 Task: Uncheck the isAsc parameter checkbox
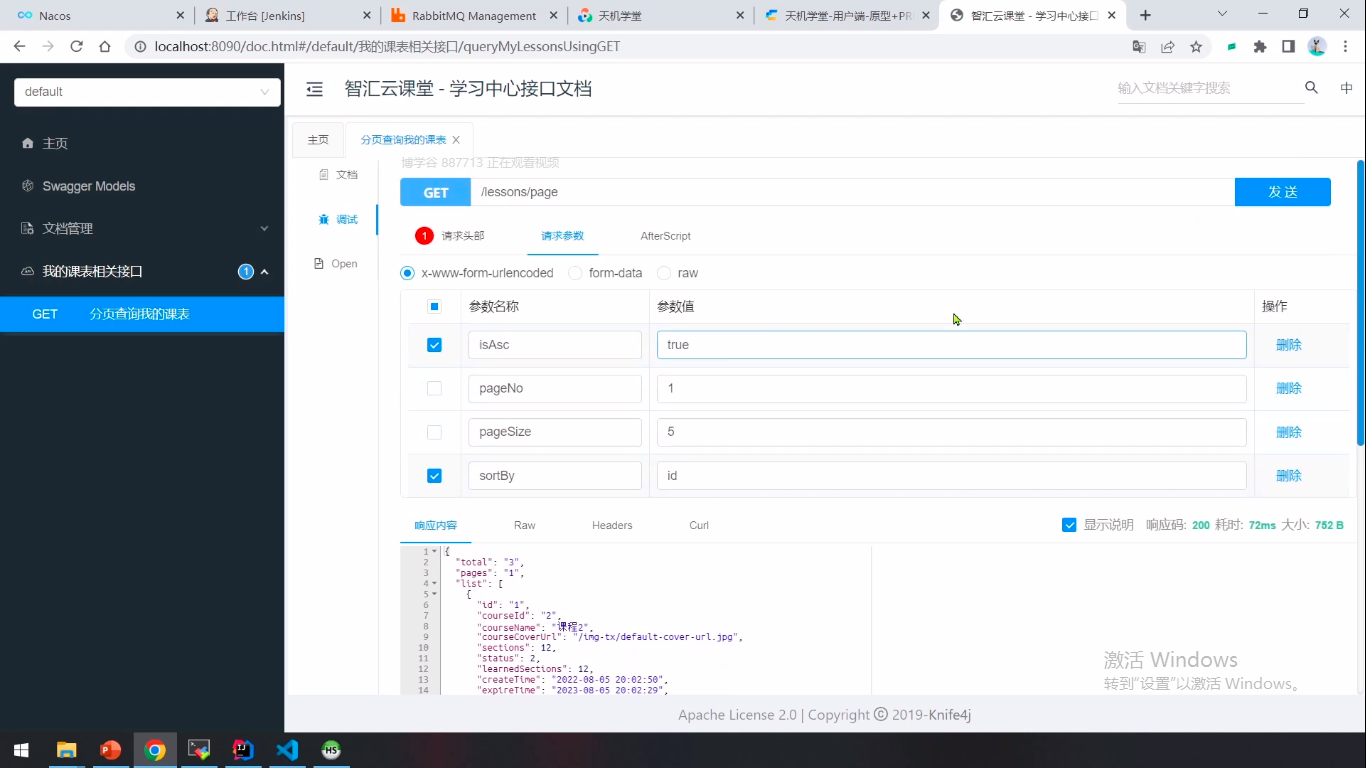[x=434, y=345]
